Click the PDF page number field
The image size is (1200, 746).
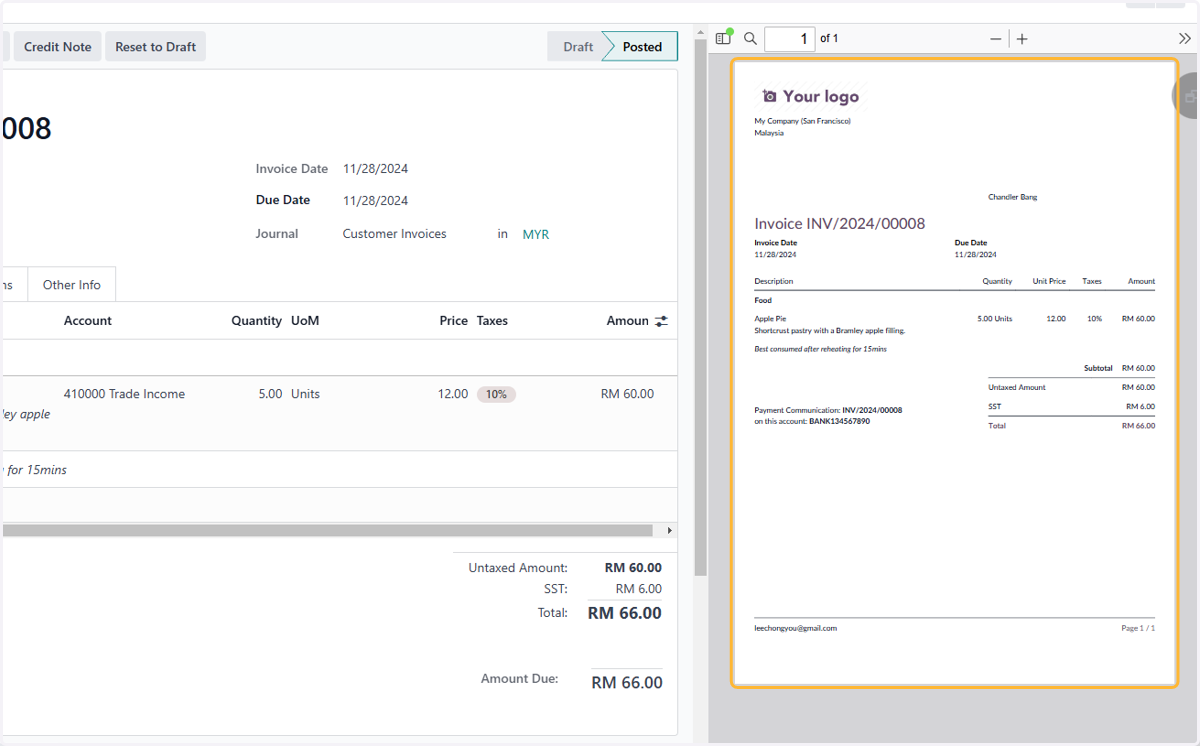[x=790, y=39]
